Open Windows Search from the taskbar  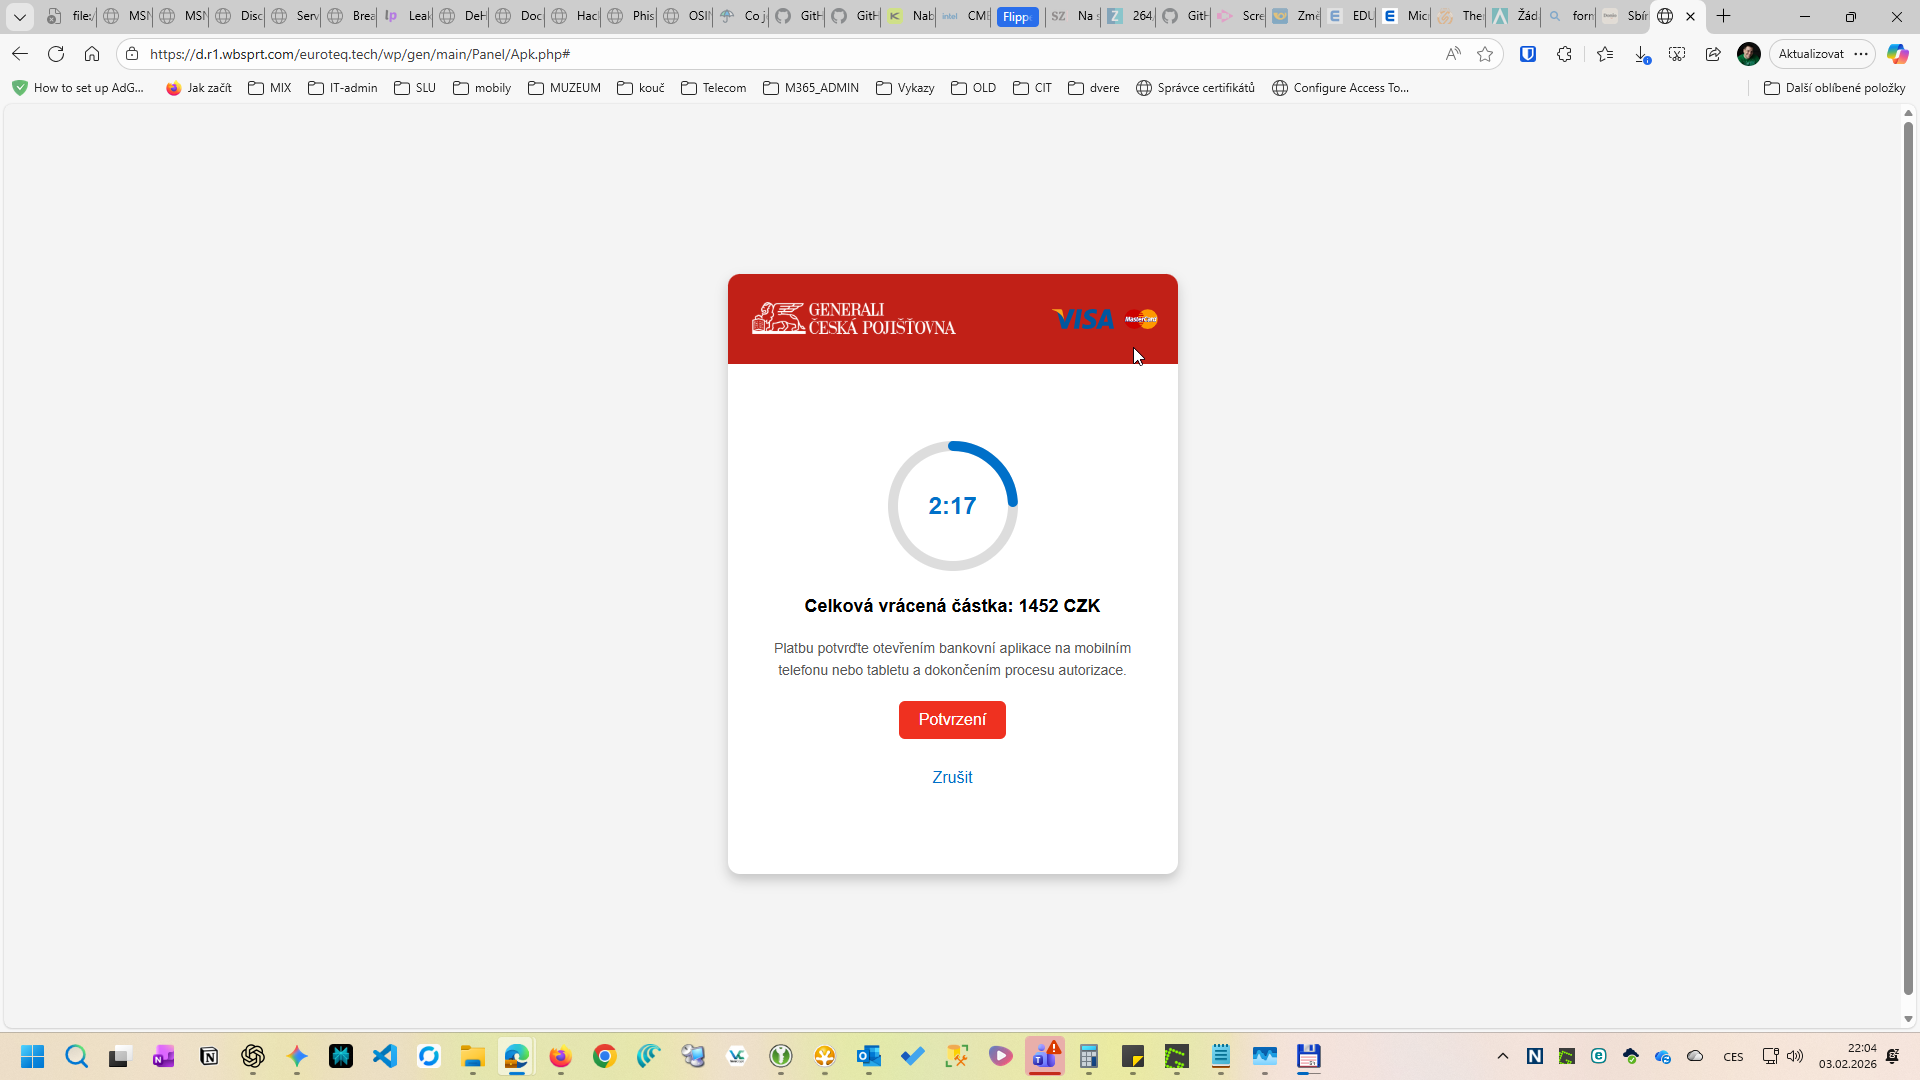coord(77,1056)
